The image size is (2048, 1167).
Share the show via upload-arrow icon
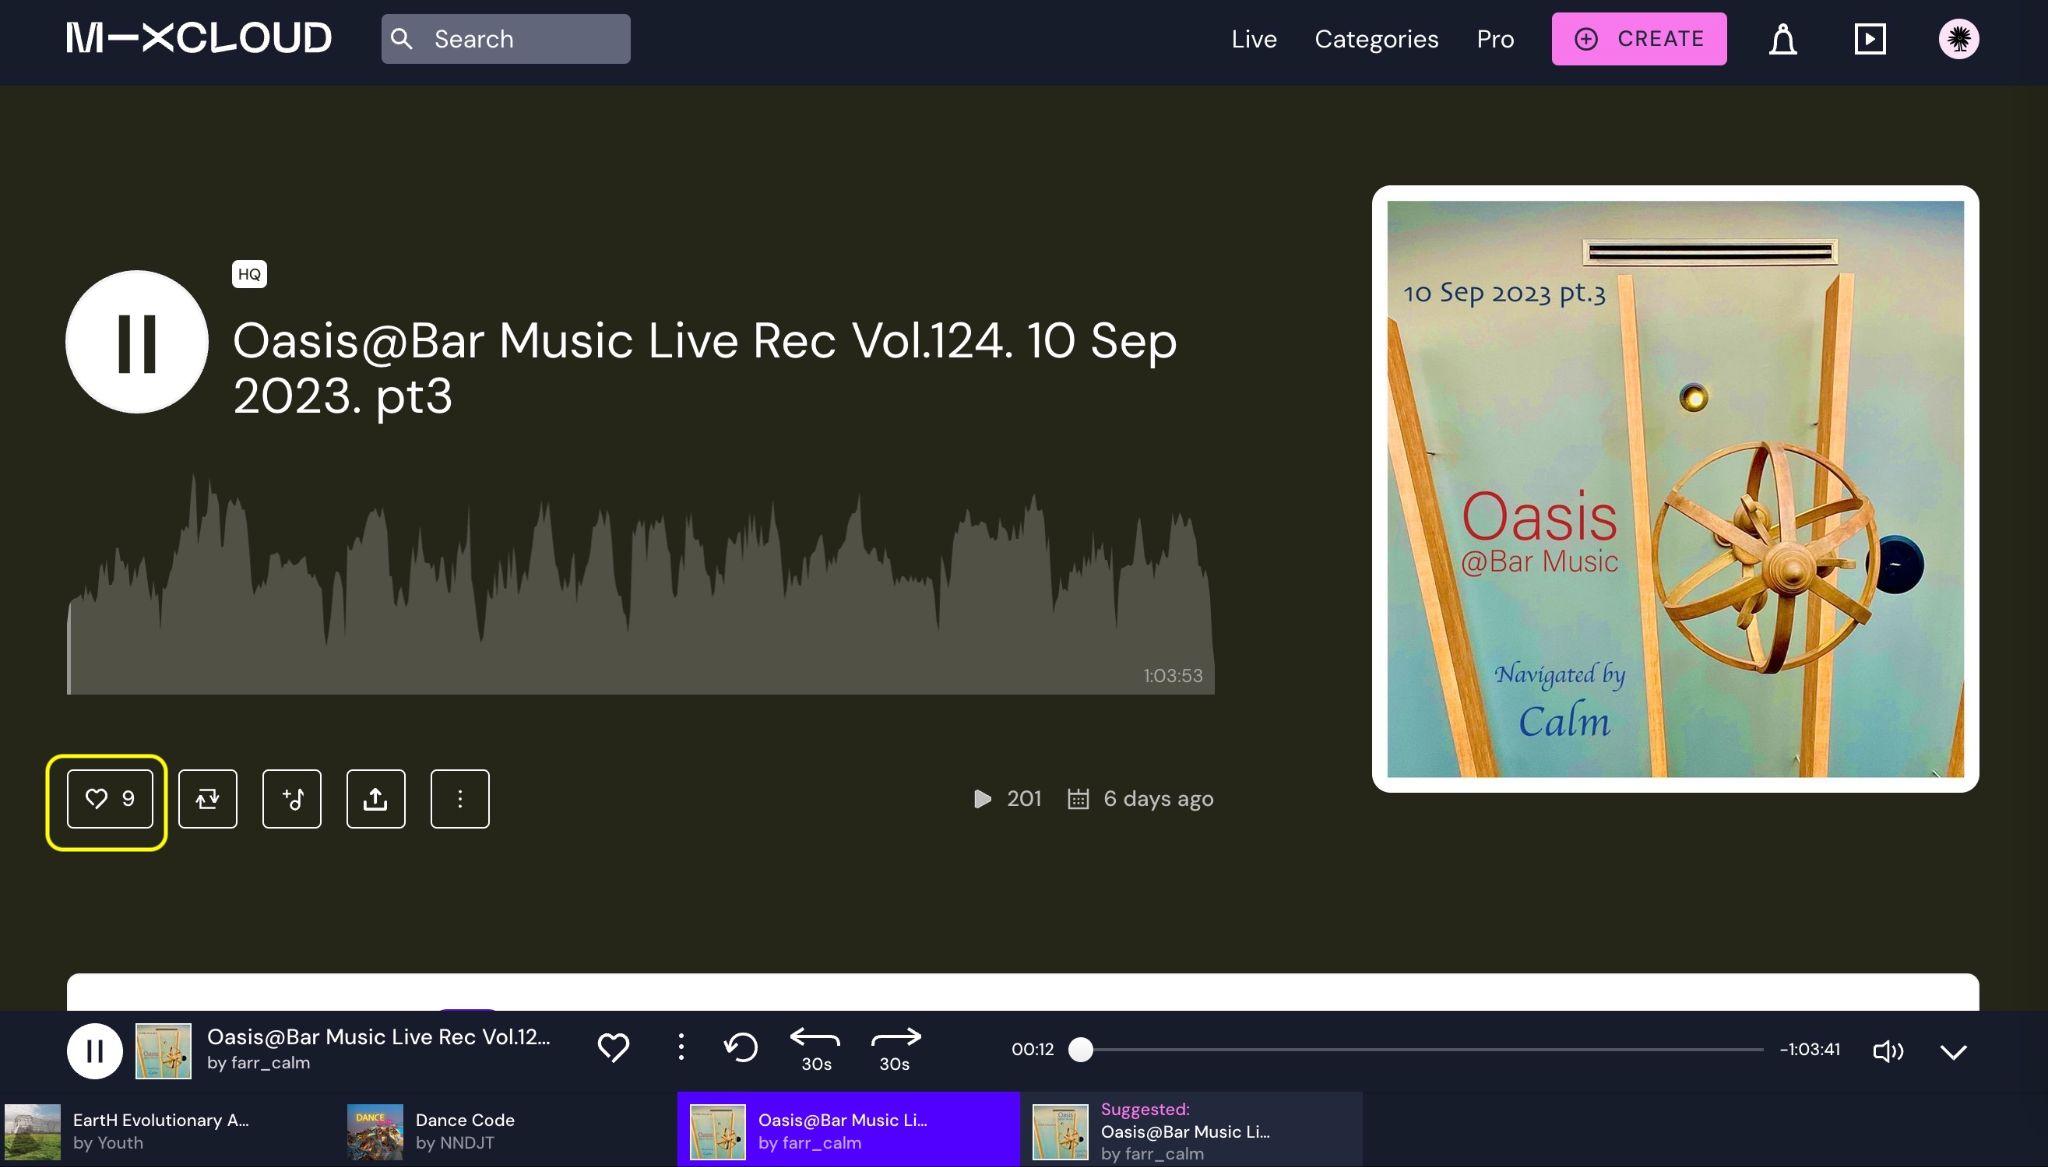(376, 799)
